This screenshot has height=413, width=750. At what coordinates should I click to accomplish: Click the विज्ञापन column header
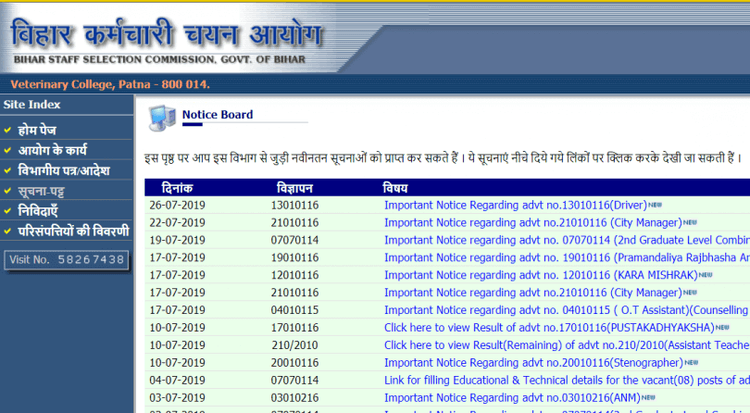(x=295, y=187)
